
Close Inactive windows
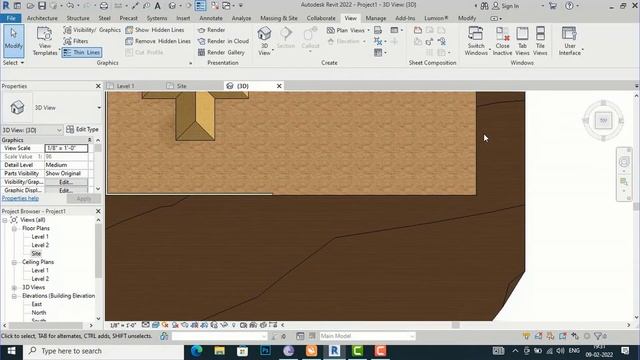[x=502, y=41]
